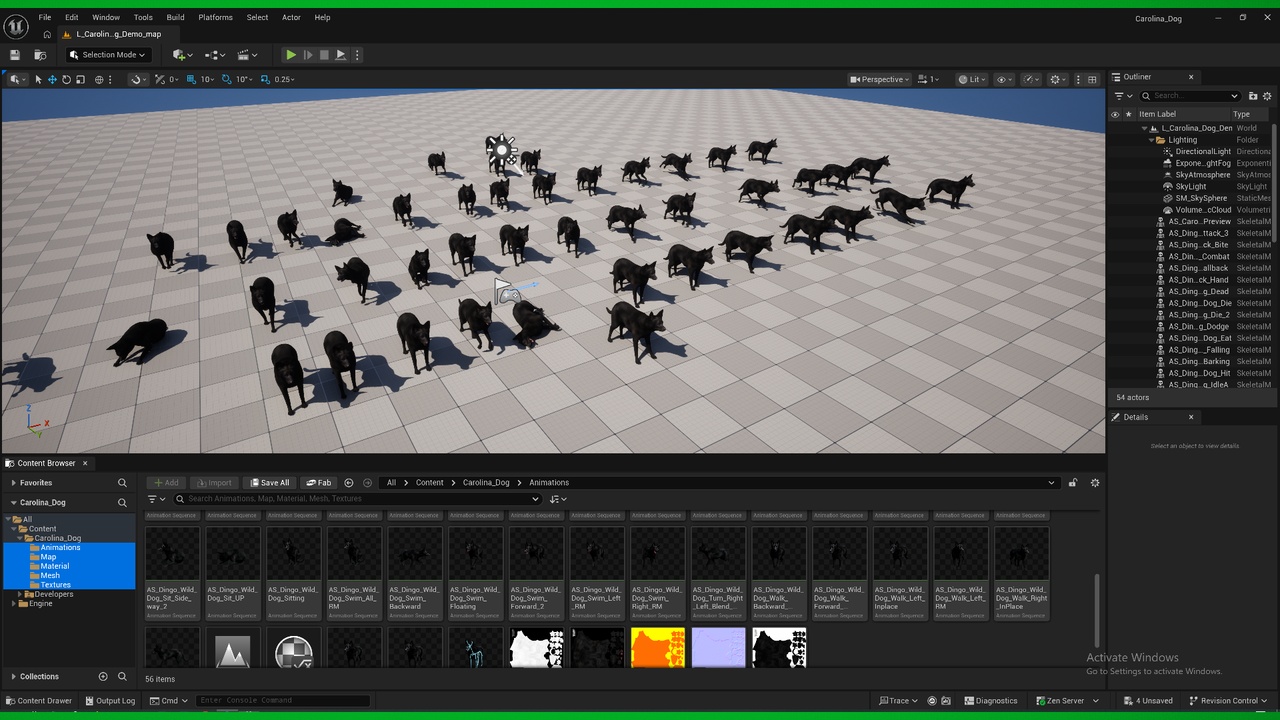Open Outliner settings gear
Viewport: 1280px width, 720px height.
1267,96
